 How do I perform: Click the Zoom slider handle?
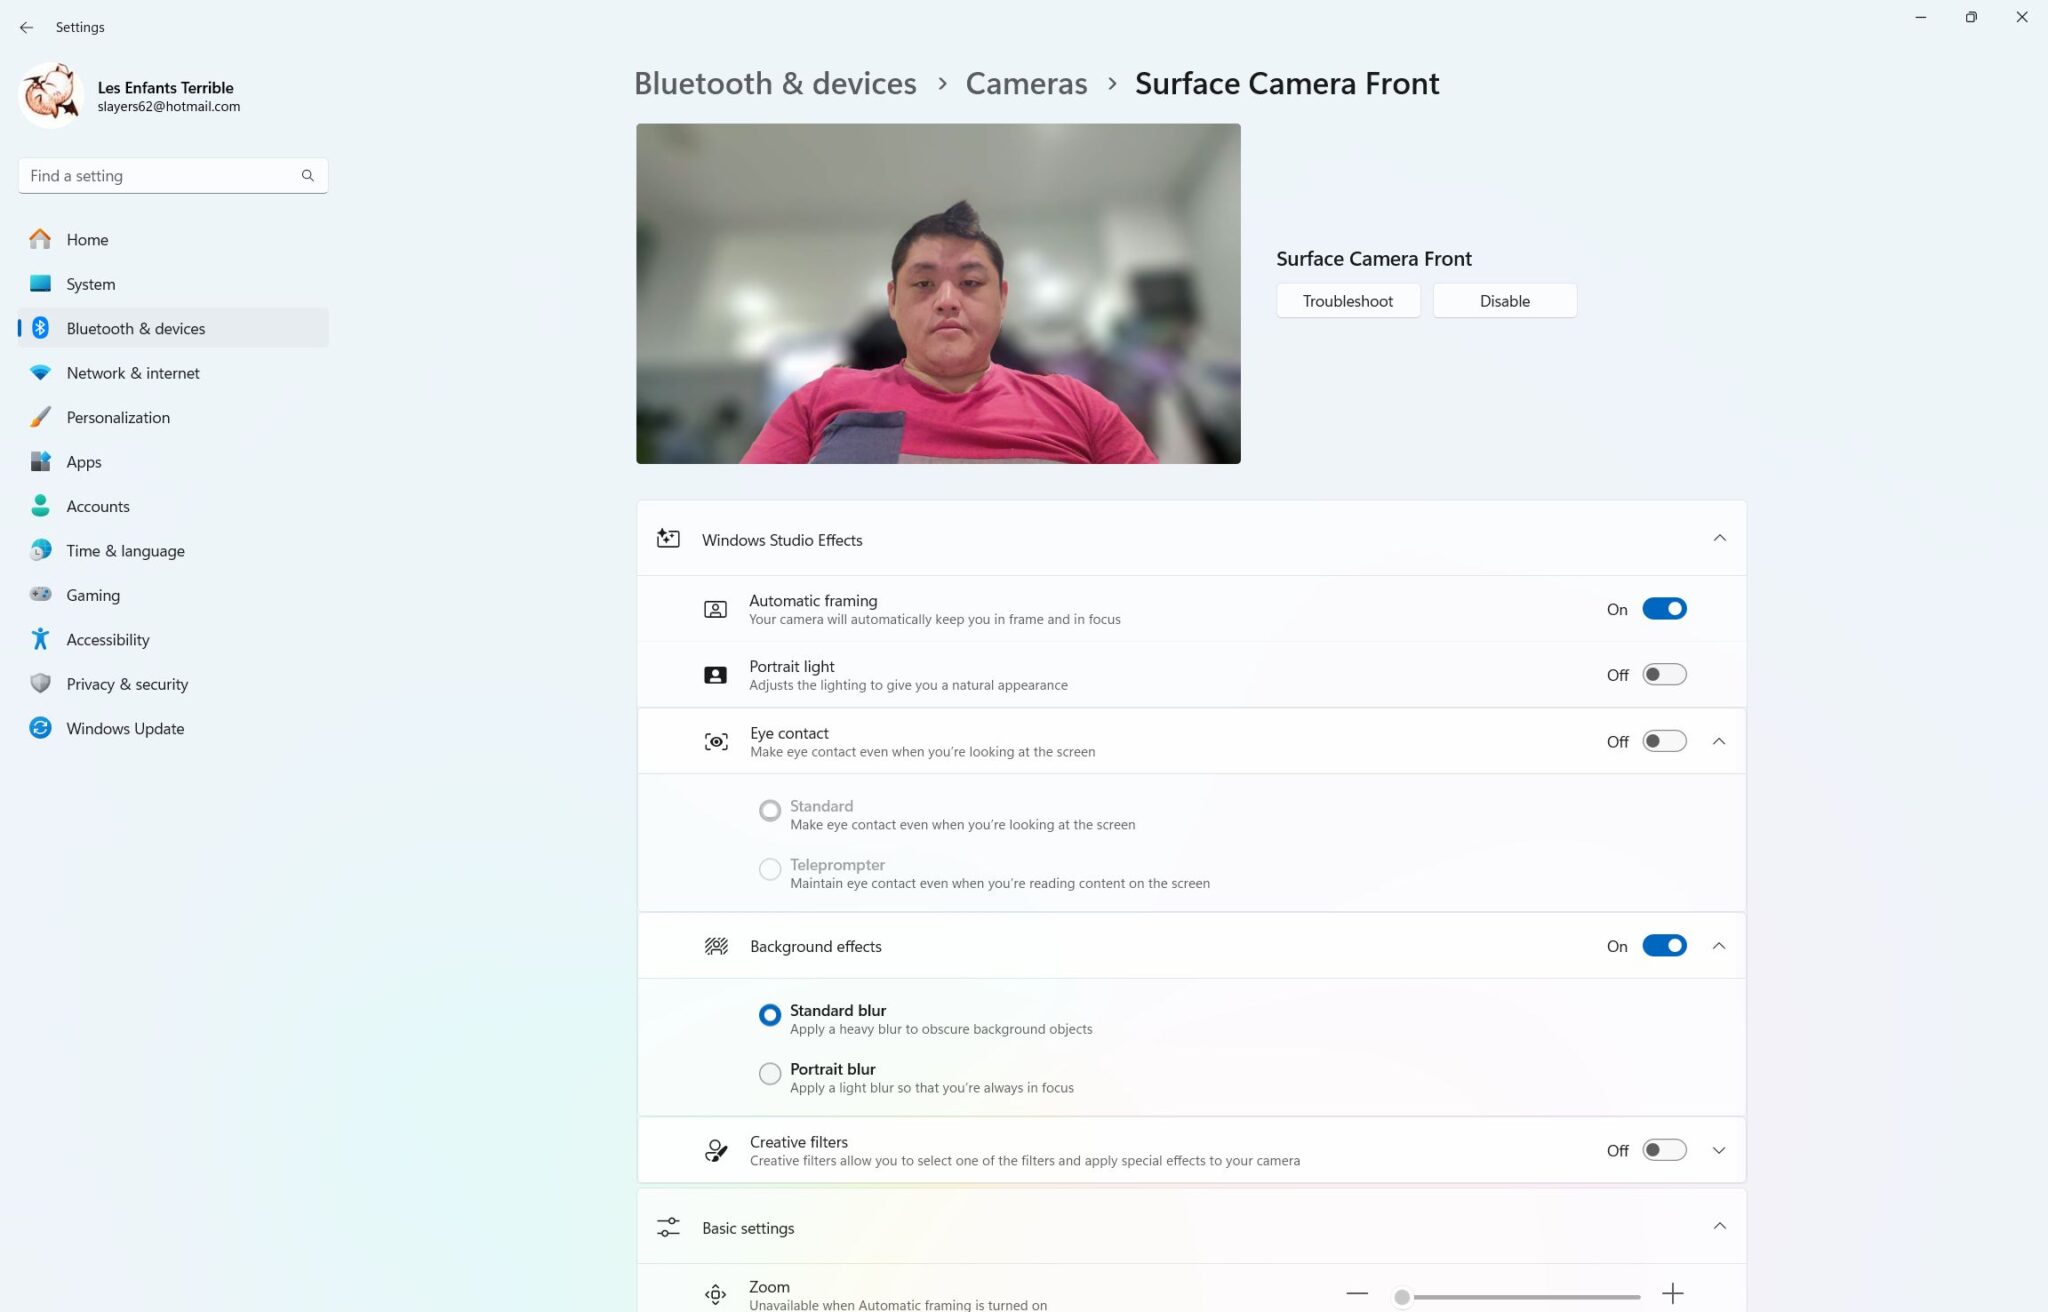[1402, 1297]
